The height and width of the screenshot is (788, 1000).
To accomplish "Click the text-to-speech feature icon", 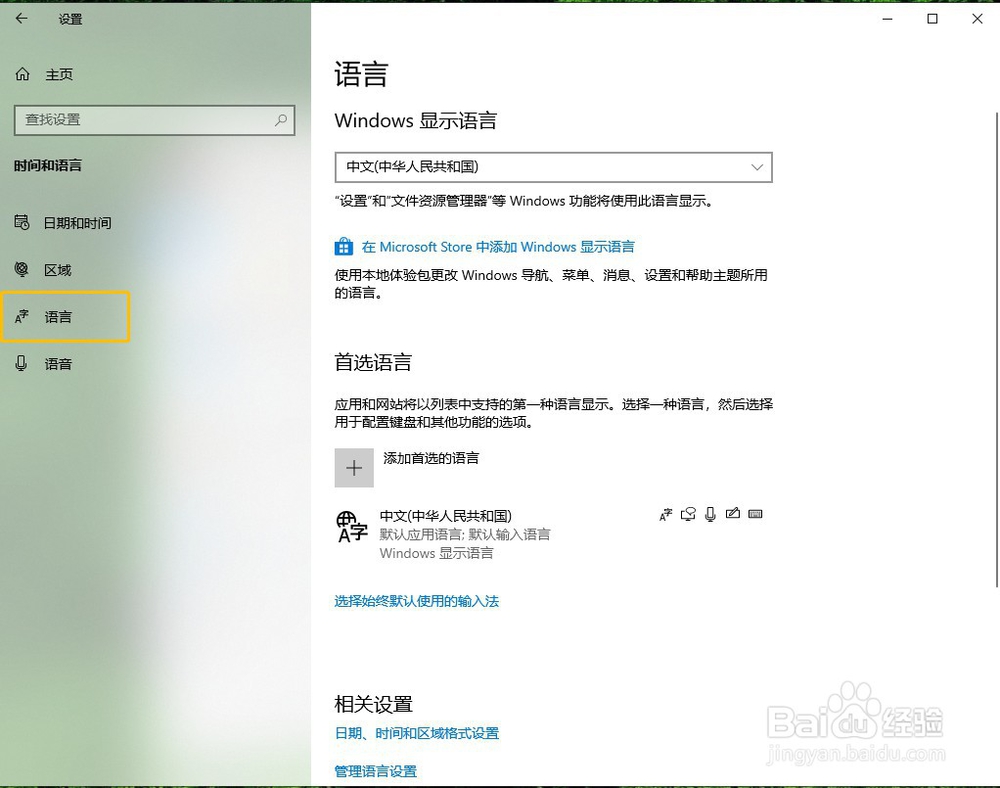I will (688, 514).
